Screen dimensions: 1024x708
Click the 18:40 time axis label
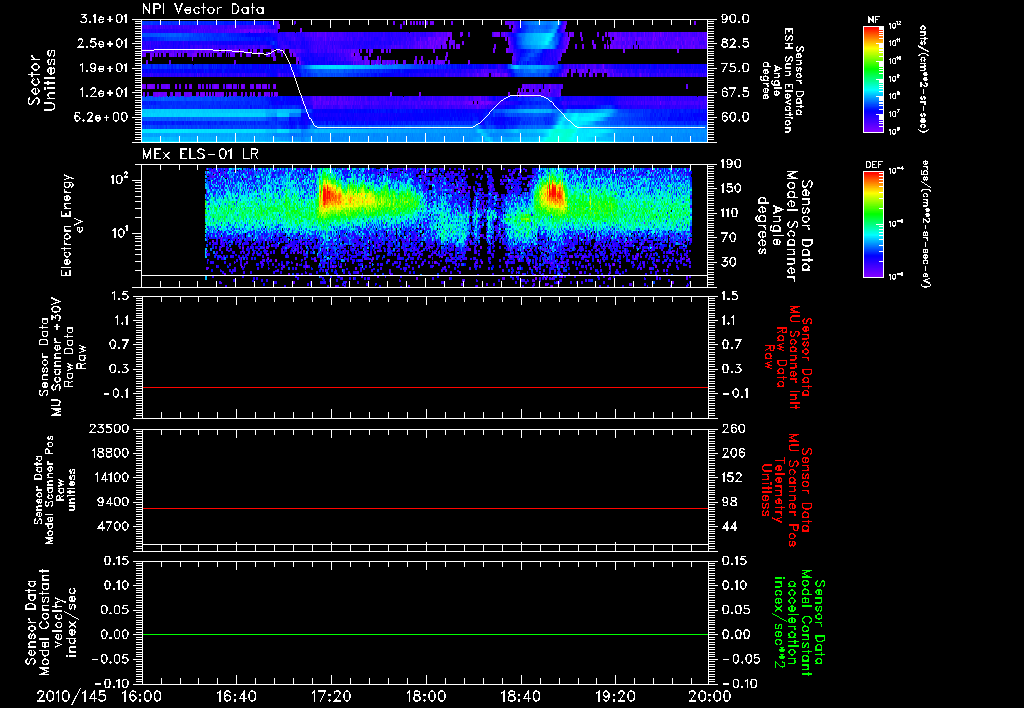520,696
